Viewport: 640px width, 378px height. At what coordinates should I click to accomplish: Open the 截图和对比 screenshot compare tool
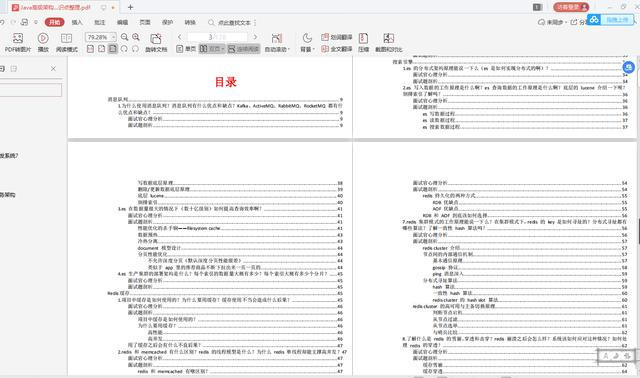click(389, 42)
